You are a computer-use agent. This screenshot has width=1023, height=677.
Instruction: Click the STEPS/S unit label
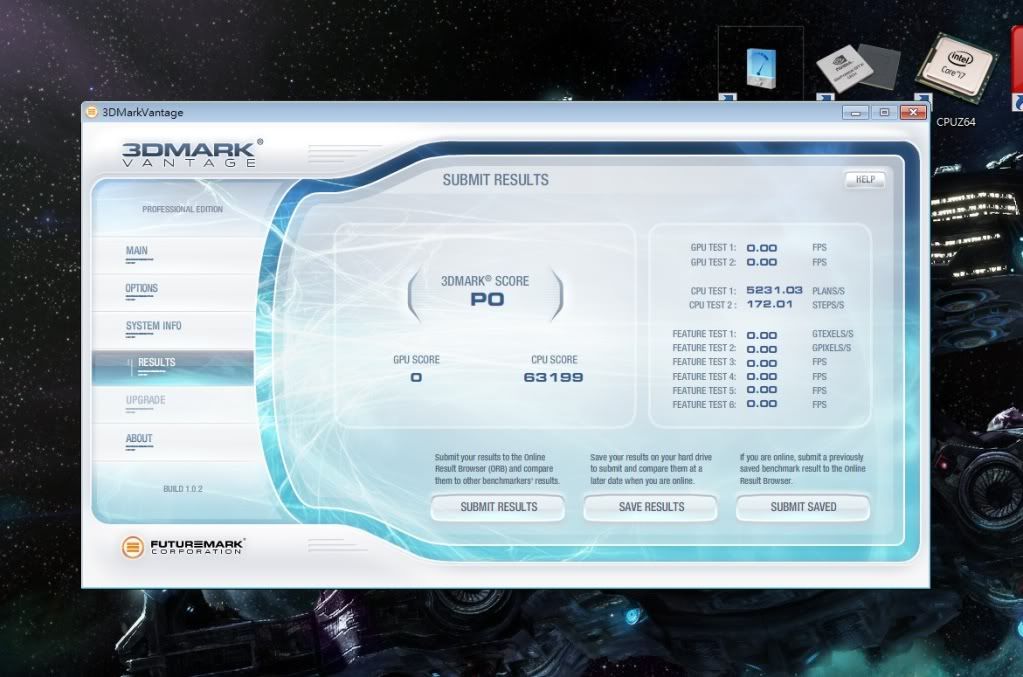[827, 305]
